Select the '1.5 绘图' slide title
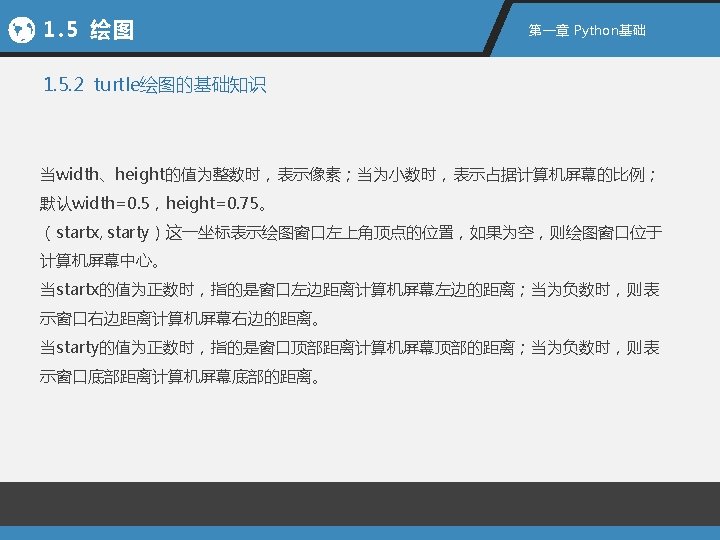 [89, 30]
